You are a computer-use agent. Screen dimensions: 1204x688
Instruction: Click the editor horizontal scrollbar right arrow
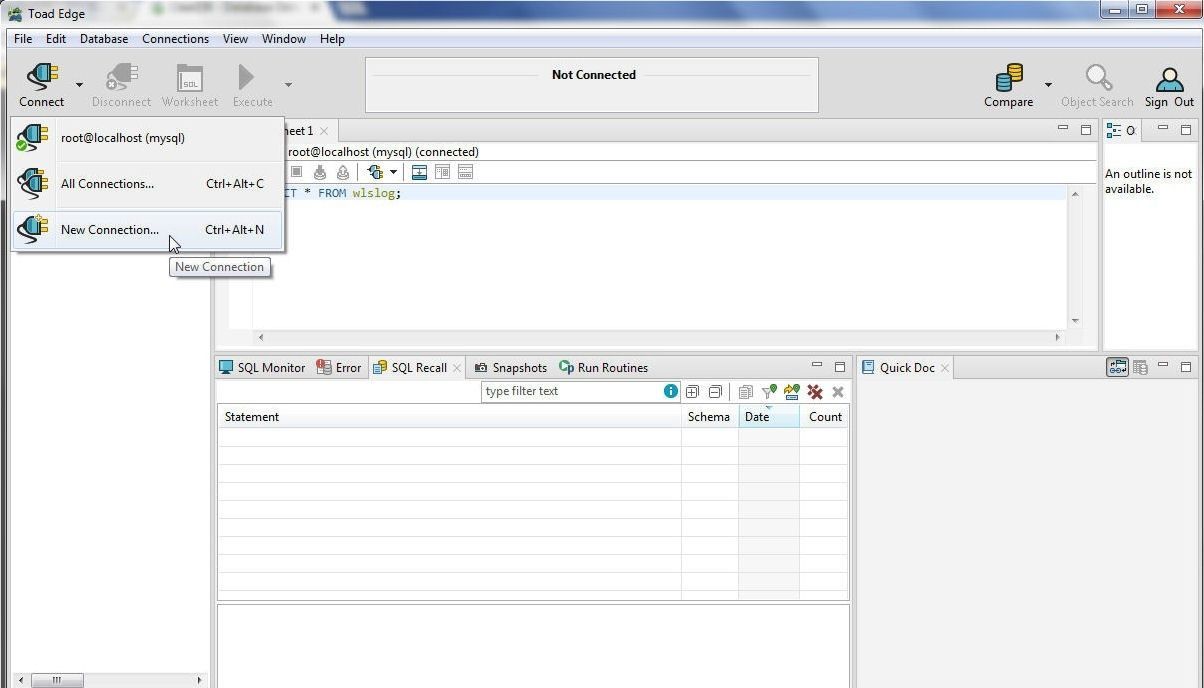(1057, 337)
